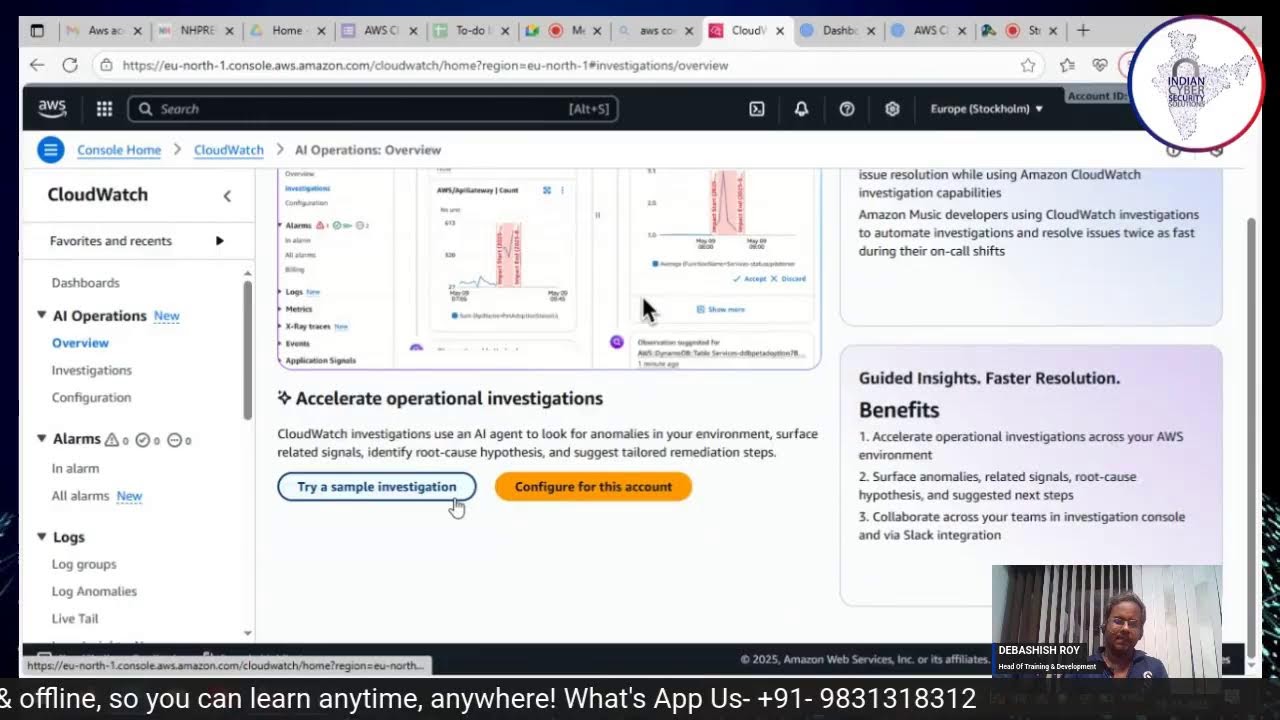The width and height of the screenshot is (1280, 720).
Task: Open the notifications bell
Action: [801, 109]
